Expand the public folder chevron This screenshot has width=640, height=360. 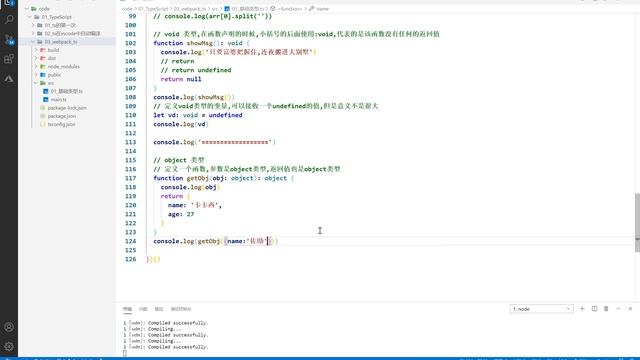(36, 75)
